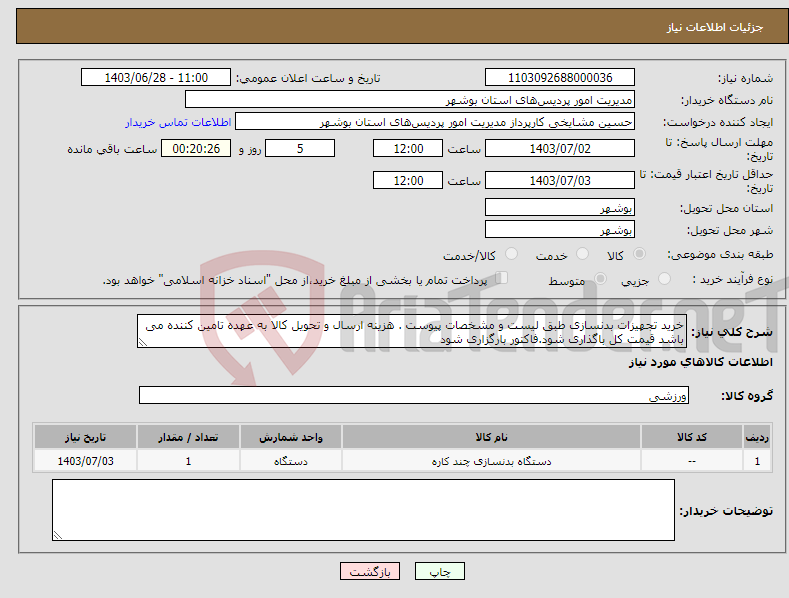Image resolution: width=789 pixels, height=598 pixels.
Task: Click the days remaining field showing 5
Action: [x=300, y=148]
